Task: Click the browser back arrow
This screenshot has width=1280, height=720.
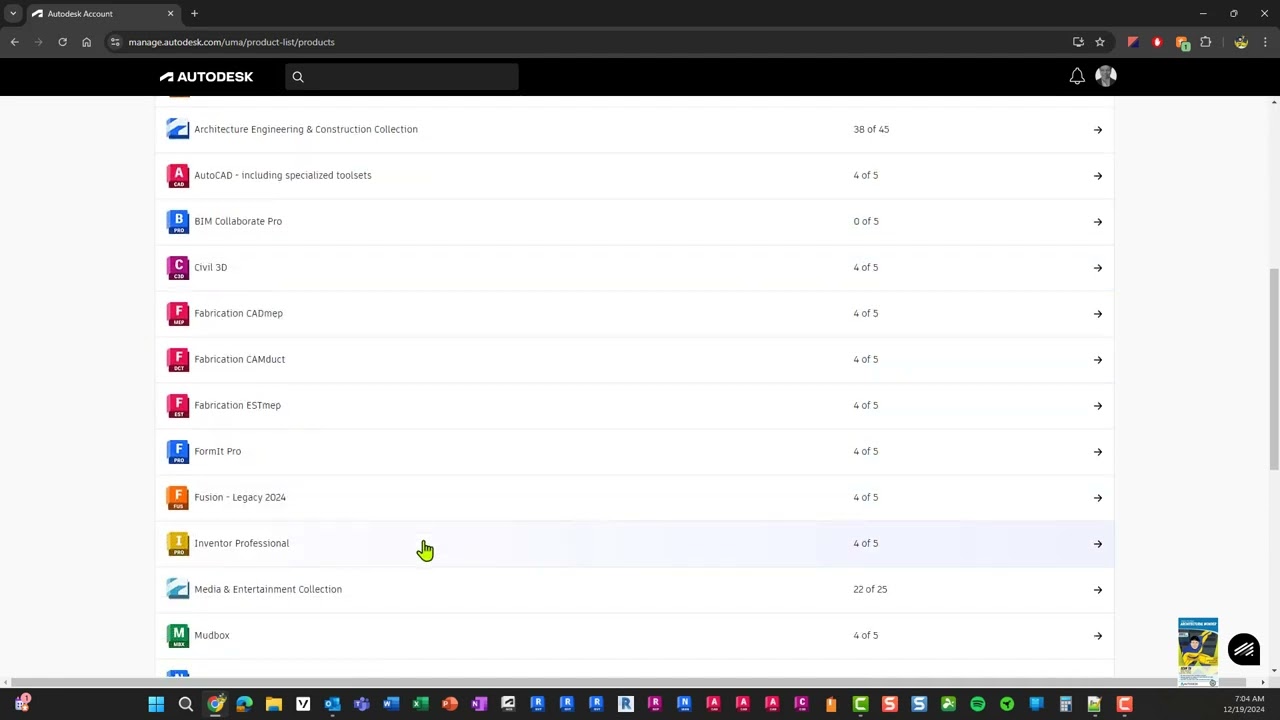Action: (x=15, y=42)
